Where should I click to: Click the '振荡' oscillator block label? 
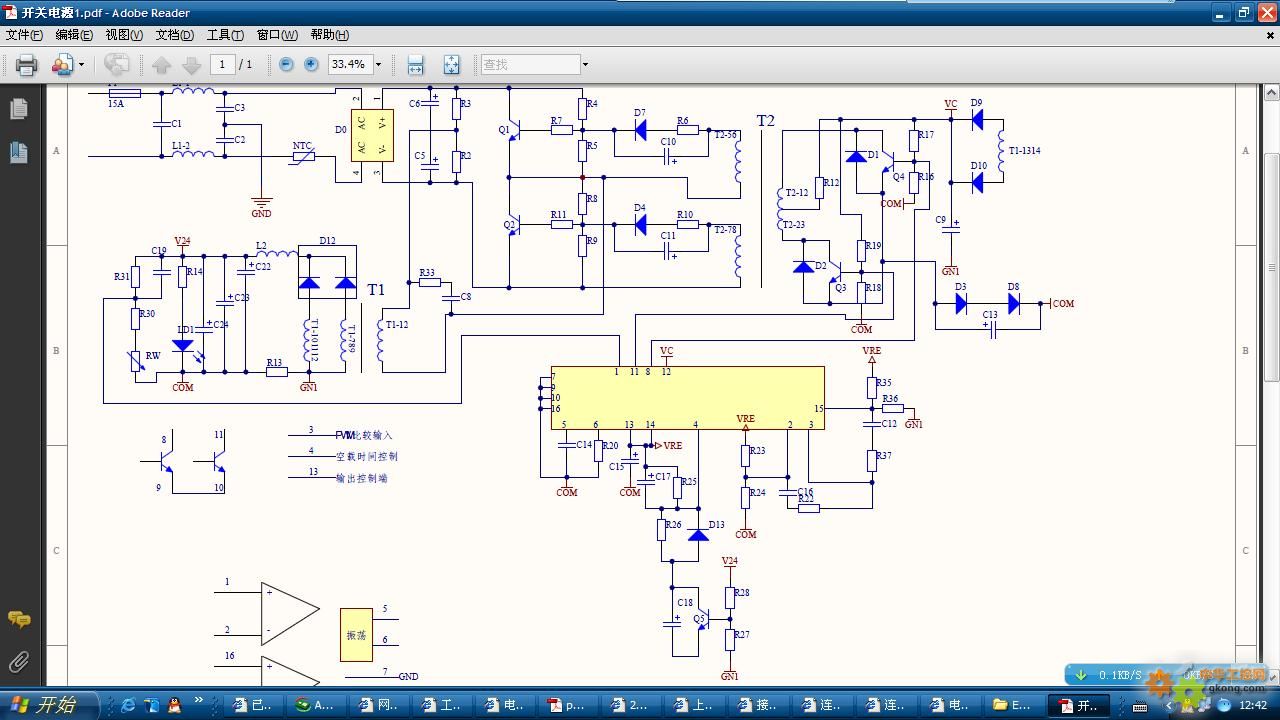click(356, 635)
